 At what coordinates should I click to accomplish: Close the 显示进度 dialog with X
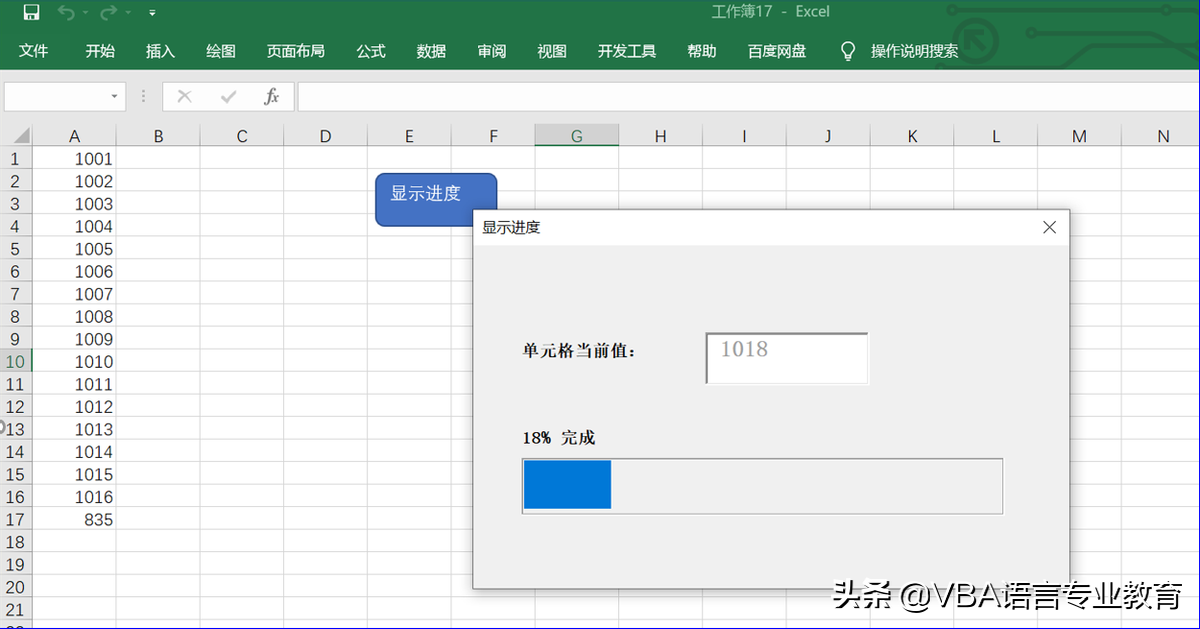coord(1049,227)
